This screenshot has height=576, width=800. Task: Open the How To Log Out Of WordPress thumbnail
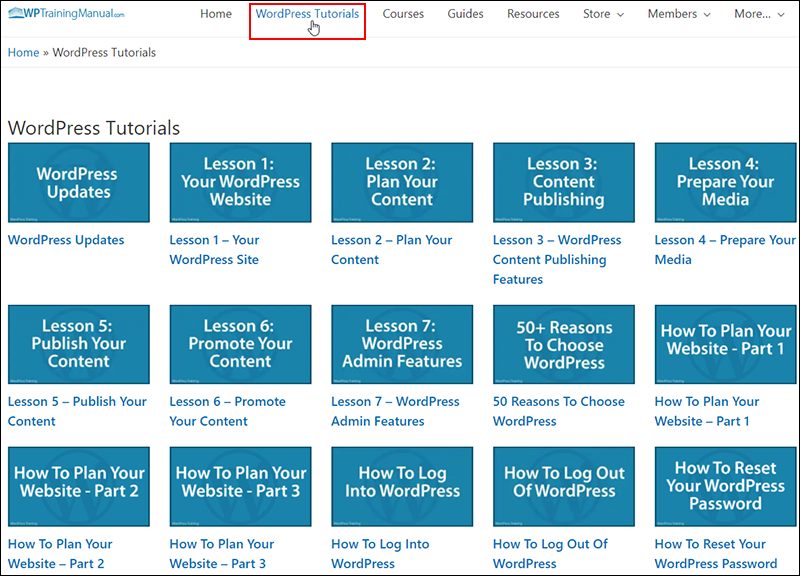pos(564,487)
